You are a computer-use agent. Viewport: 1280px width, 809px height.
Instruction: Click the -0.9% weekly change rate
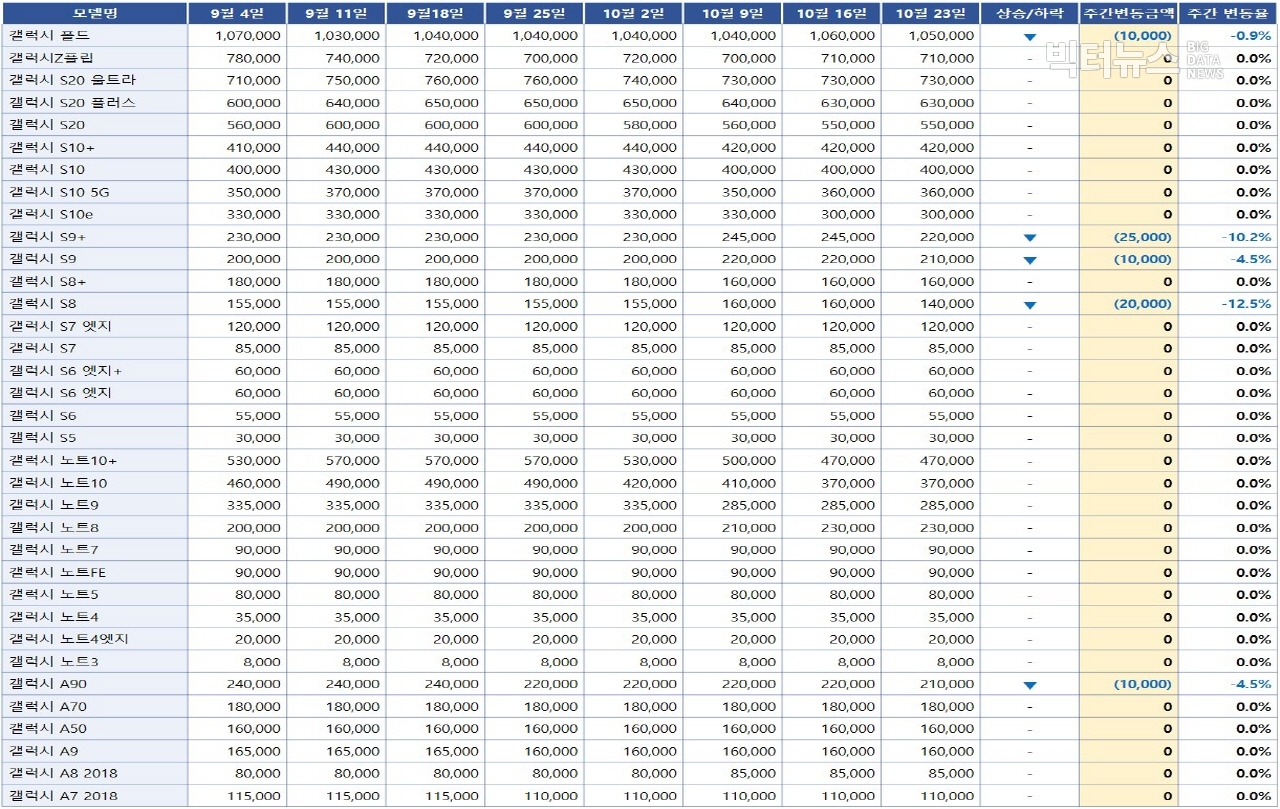[x=1251, y=36]
